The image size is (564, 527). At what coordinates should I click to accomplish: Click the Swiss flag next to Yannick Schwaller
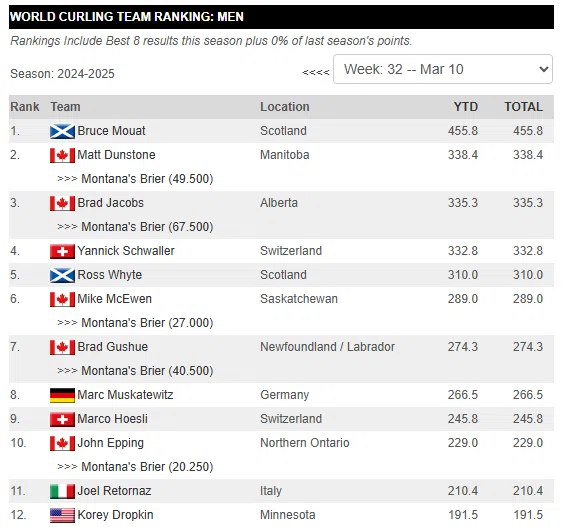click(x=62, y=251)
